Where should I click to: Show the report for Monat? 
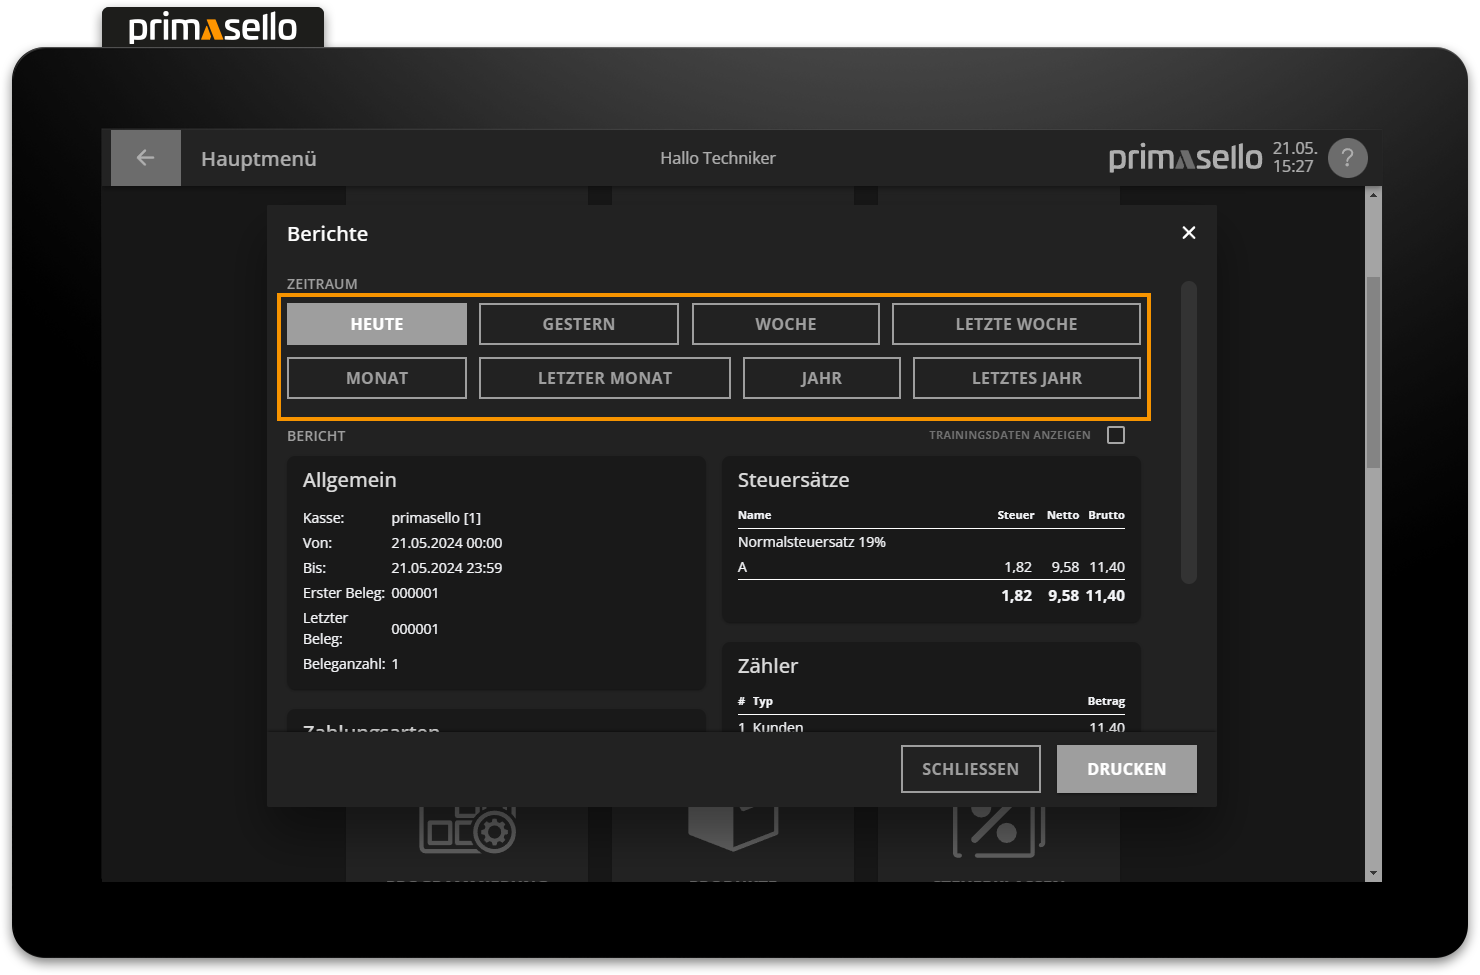click(x=377, y=378)
